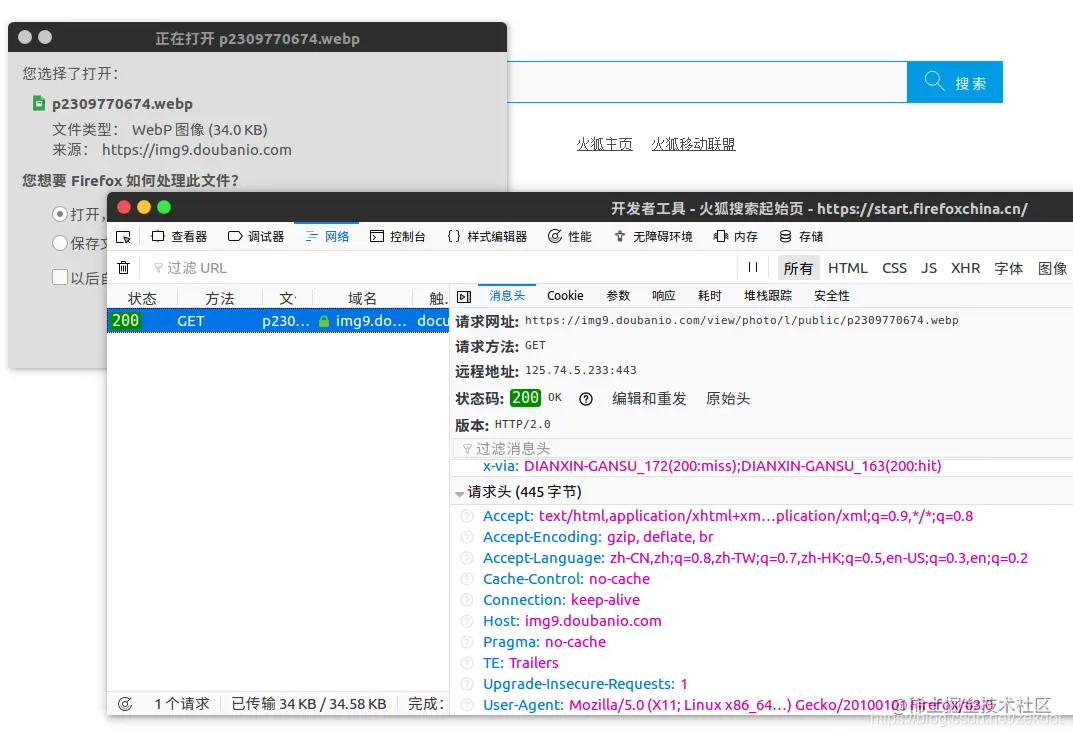Collapse the 请求头 (445 字节) section
Screen dimensions: 1073x737
point(459,493)
